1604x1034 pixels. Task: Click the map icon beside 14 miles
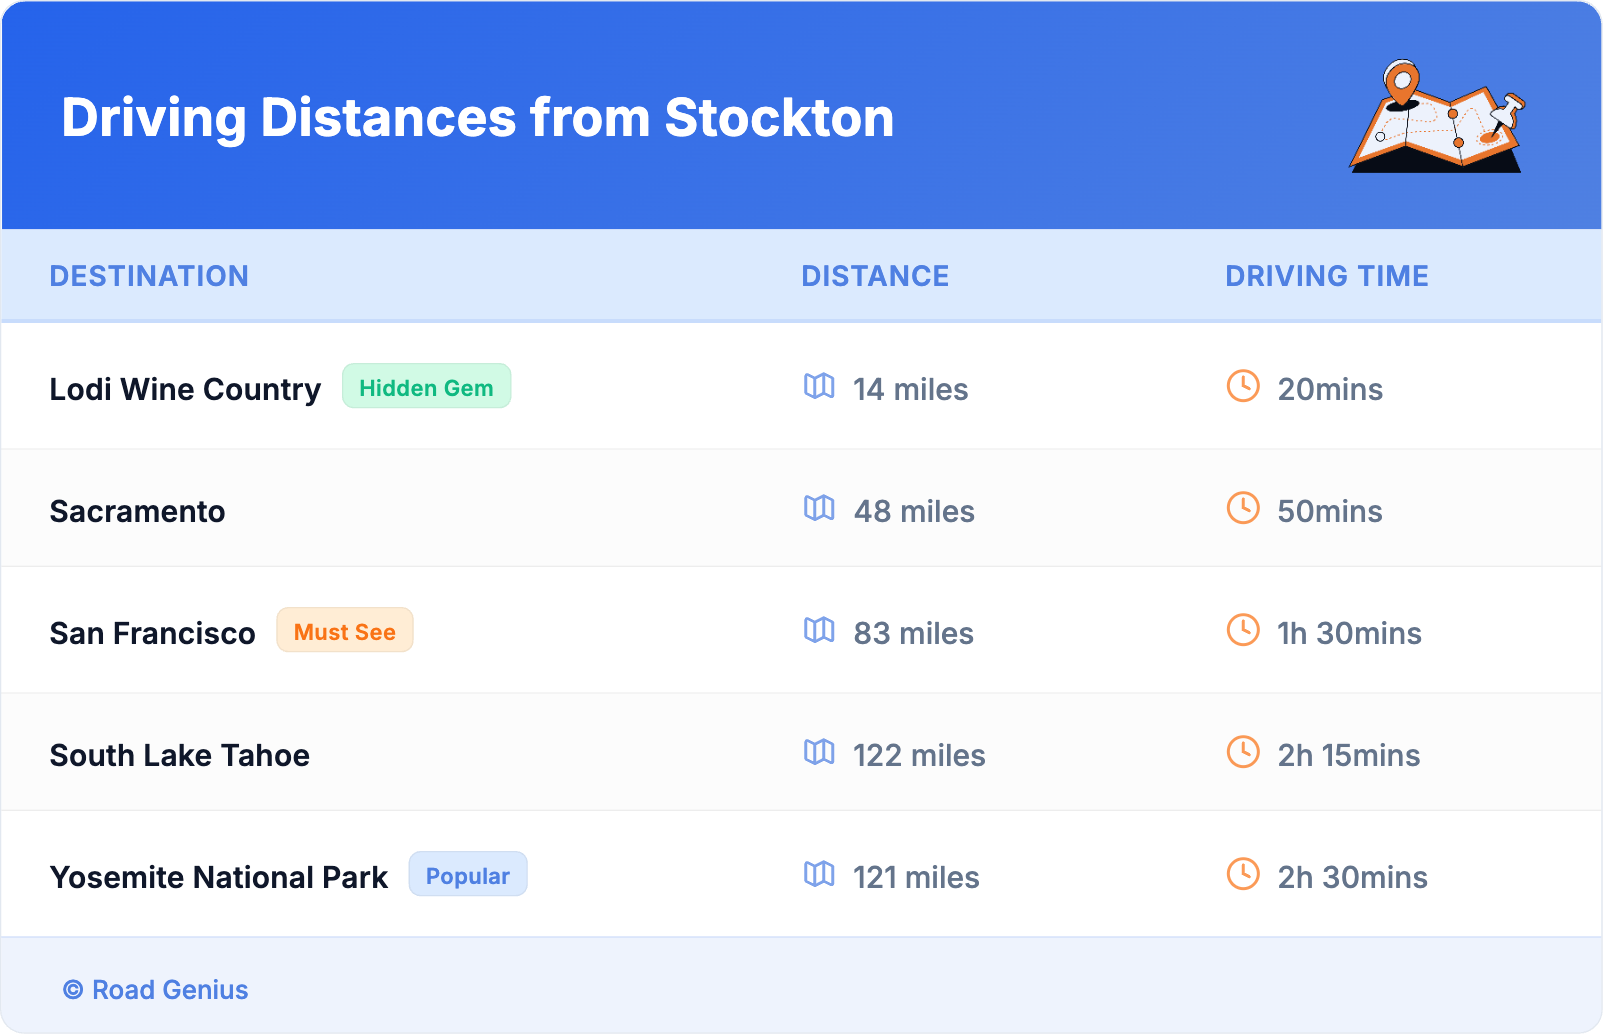[x=819, y=386]
